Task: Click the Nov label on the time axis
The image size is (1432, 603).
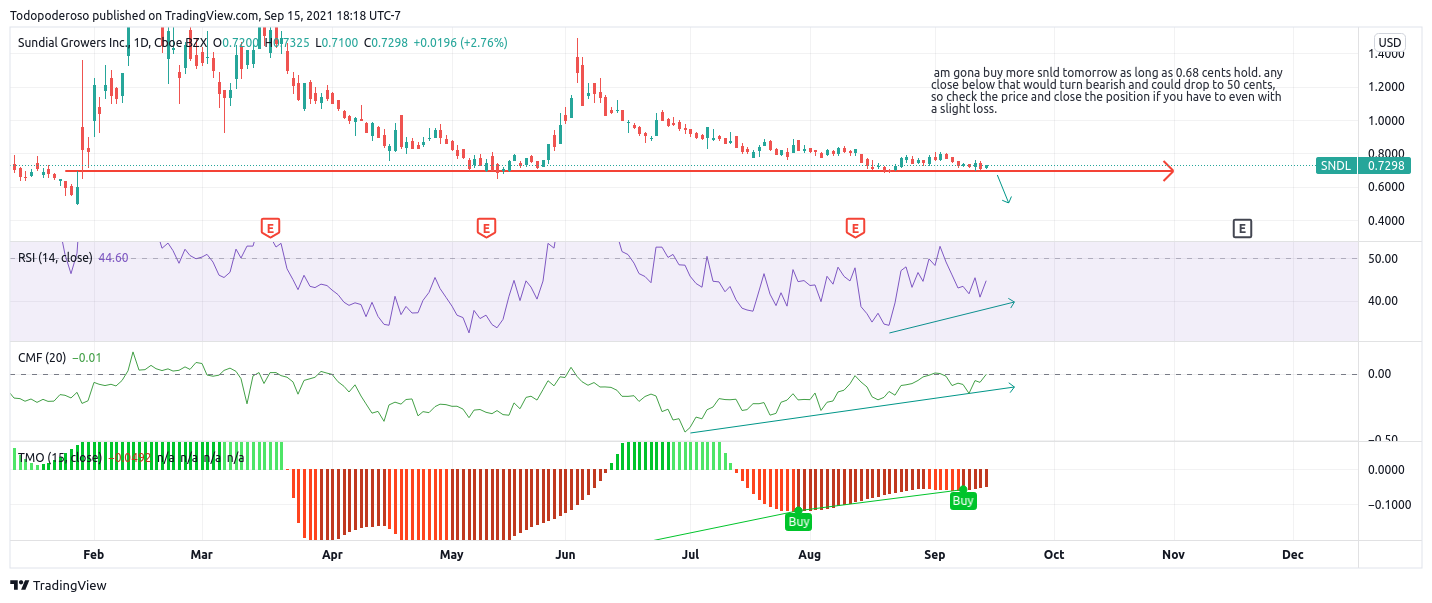Action: (1173, 554)
